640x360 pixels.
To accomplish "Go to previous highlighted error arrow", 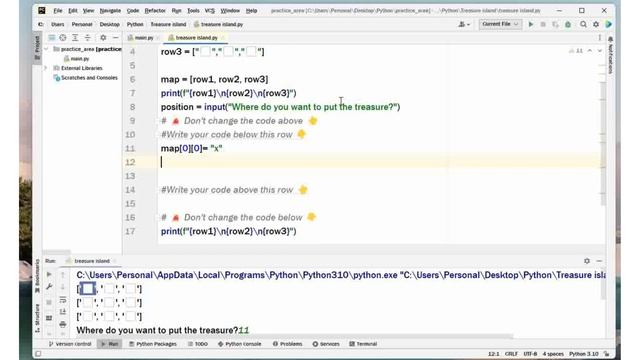I will [x=590, y=51].
